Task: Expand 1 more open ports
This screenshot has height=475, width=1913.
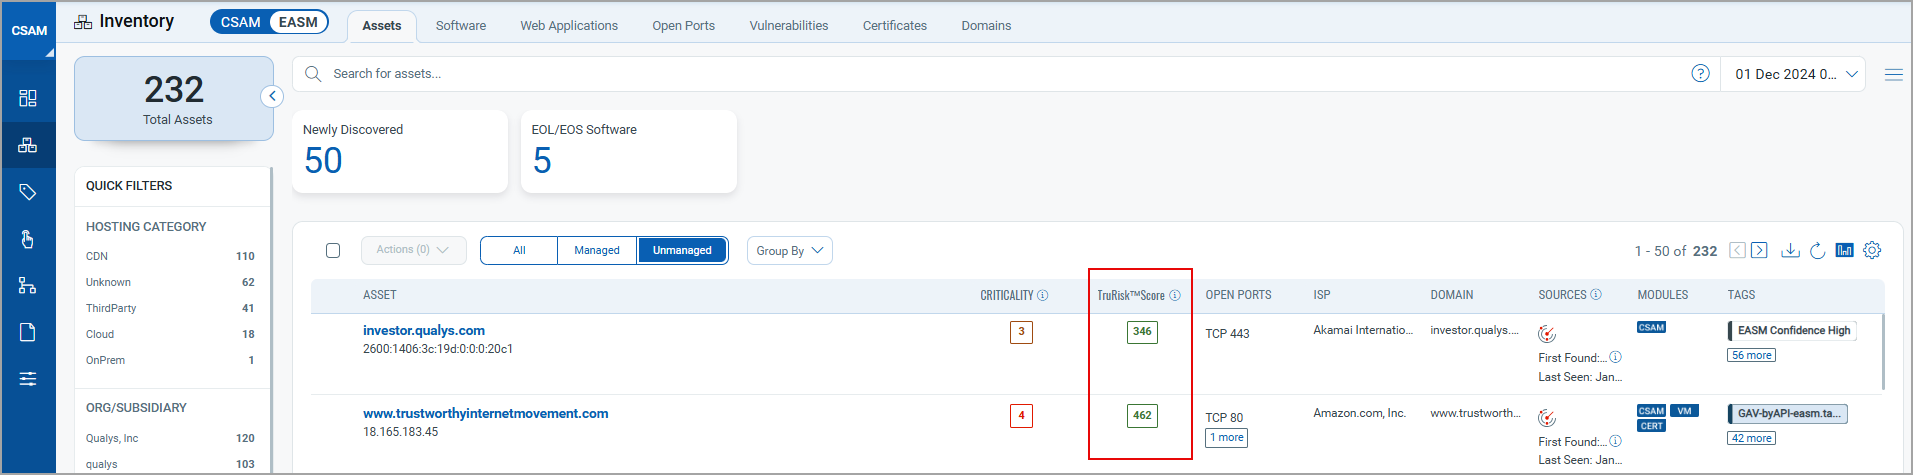Action: coord(1227,437)
